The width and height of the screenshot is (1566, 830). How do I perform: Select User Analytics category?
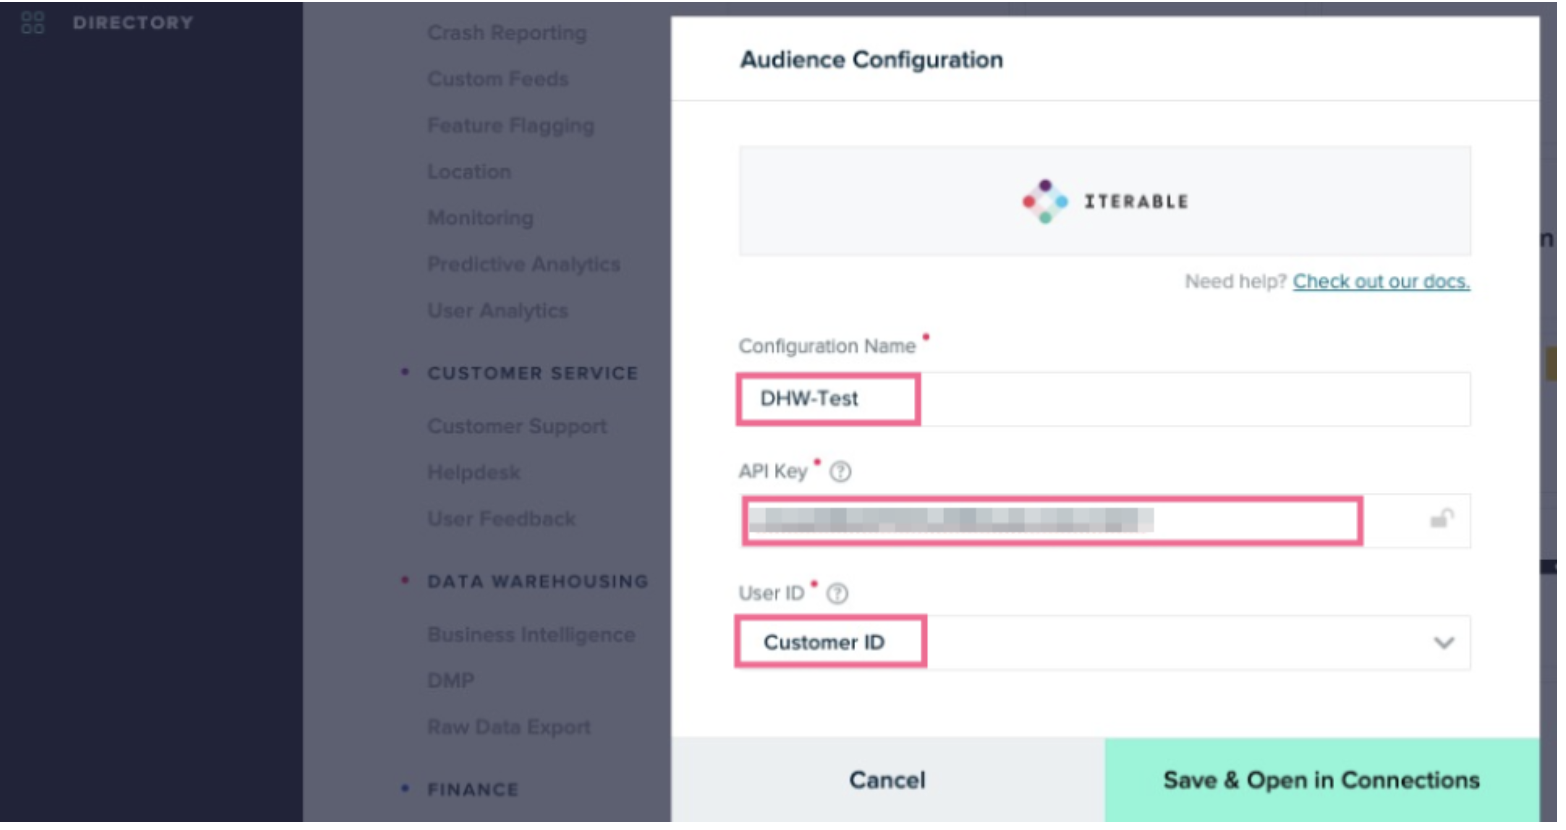[x=498, y=311]
